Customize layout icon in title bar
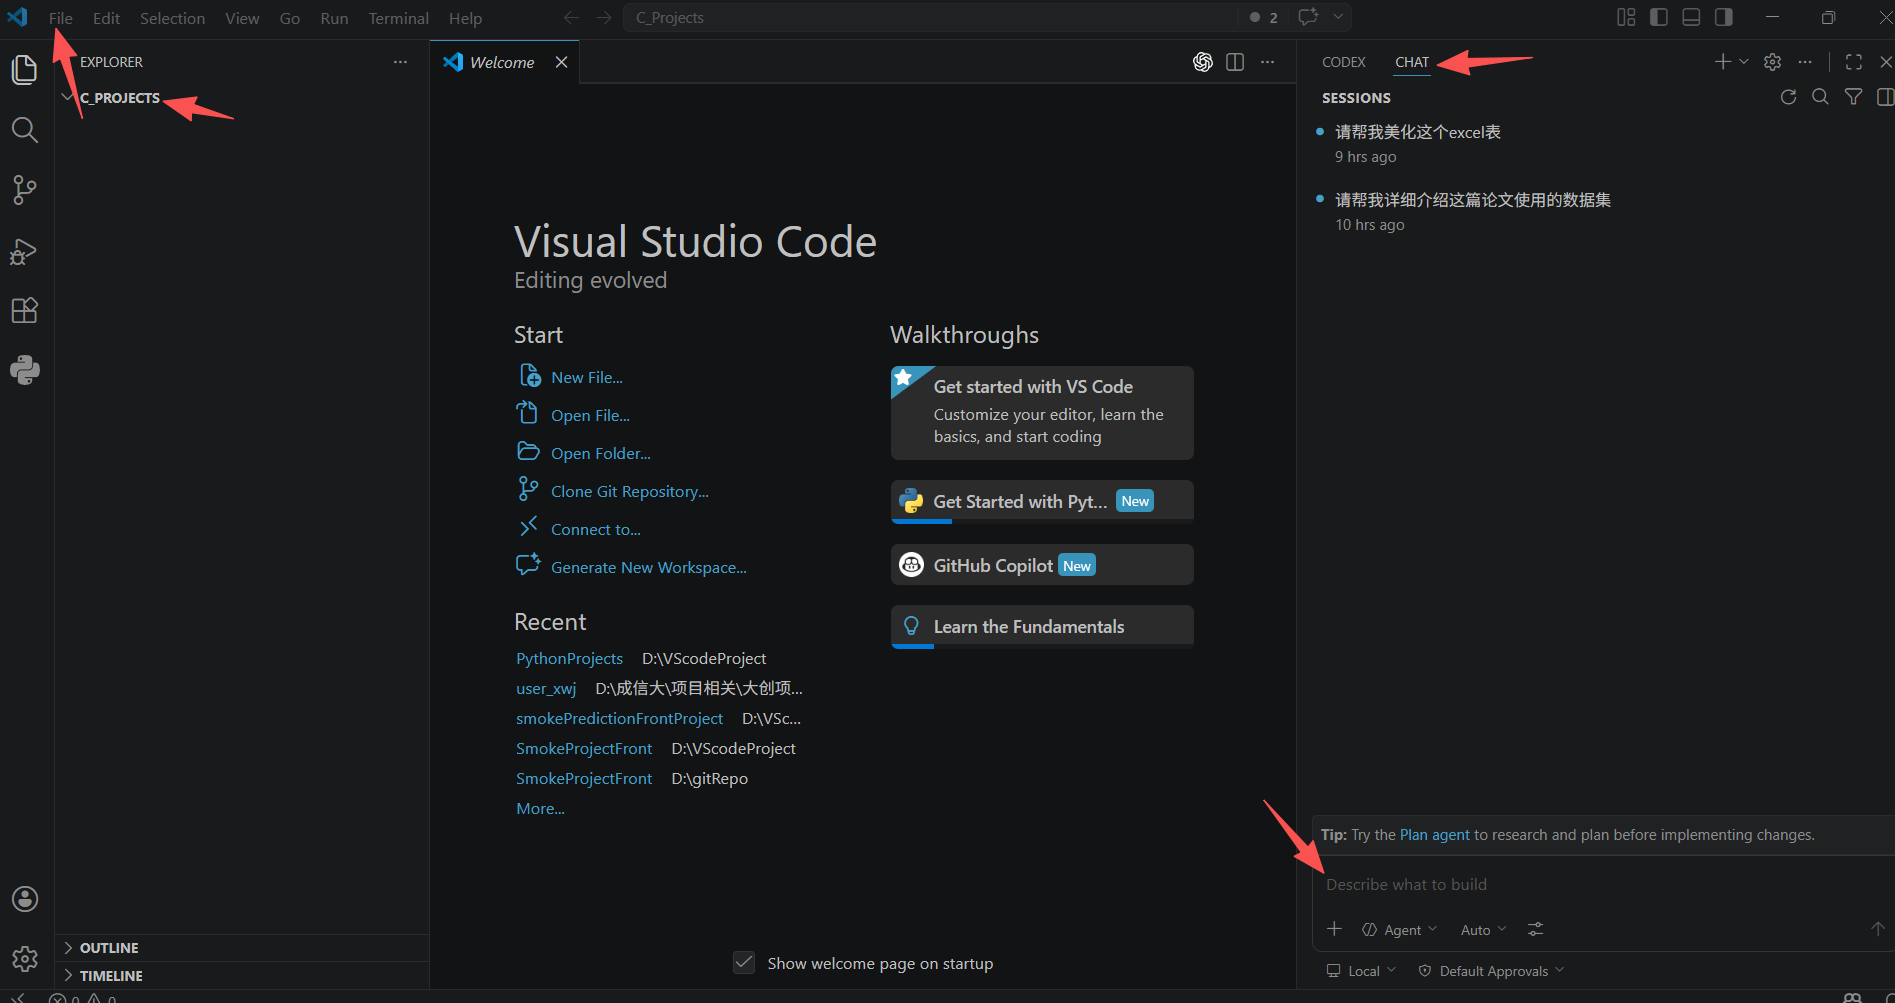The height and width of the screenshot is (1003, 1895). 1626,17
